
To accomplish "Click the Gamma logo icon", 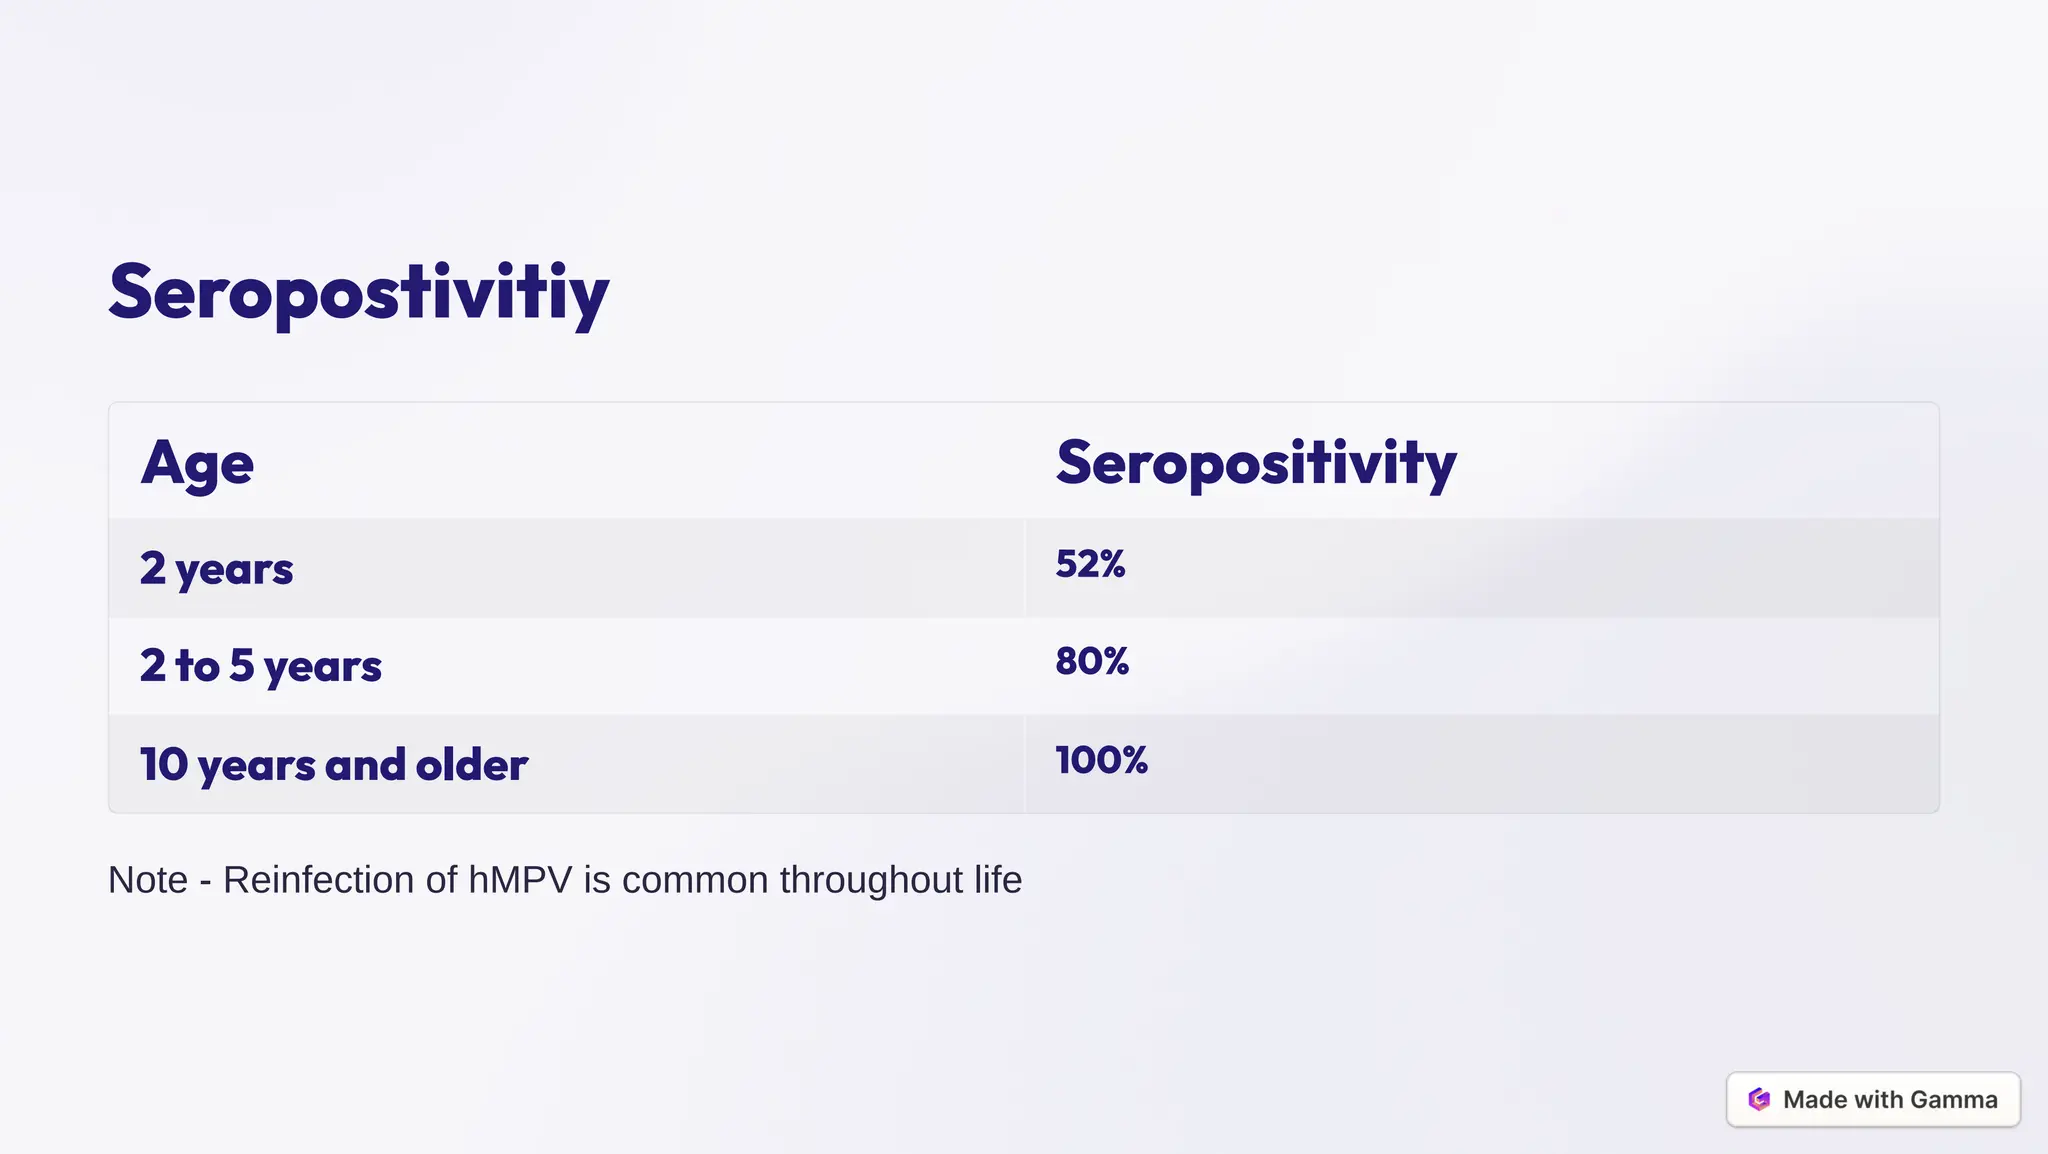I will click(1759, 1099).
